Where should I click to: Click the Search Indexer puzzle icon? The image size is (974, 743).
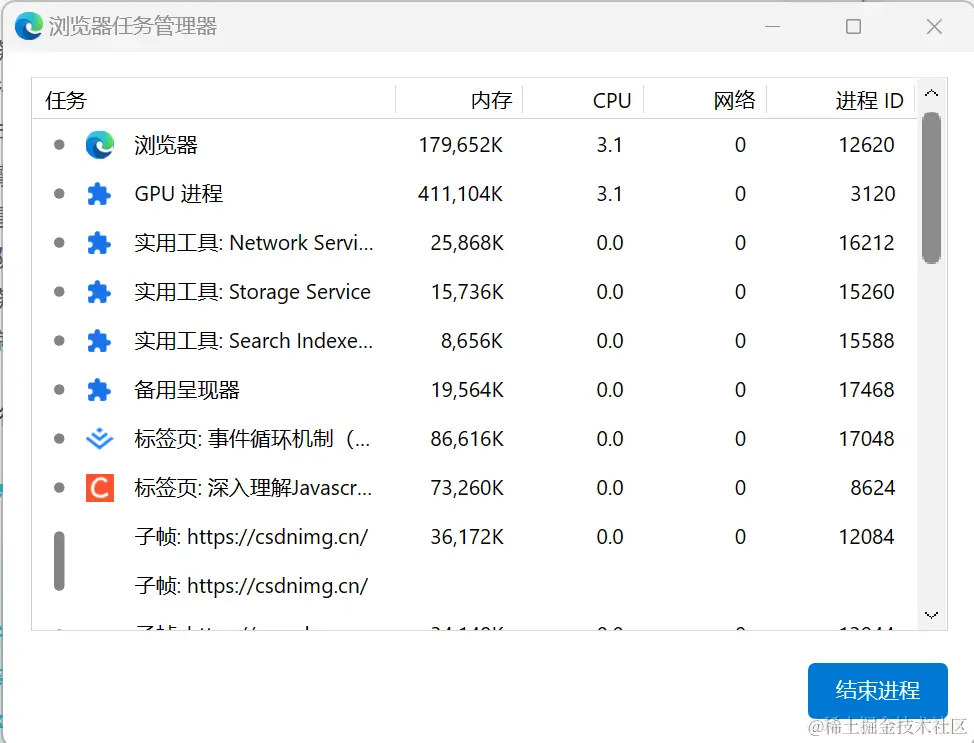pyautogui.click(x=99, y=341)
